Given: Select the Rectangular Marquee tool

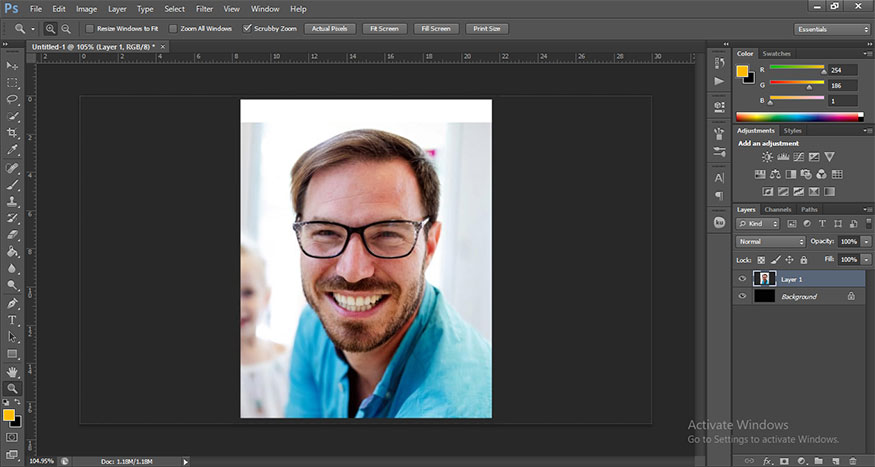Looking at the screenshot, I should 12,83.
